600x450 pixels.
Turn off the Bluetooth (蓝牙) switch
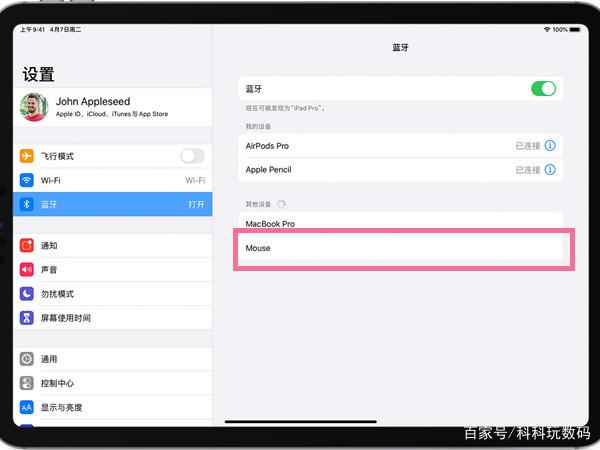[x=543, y=89]
